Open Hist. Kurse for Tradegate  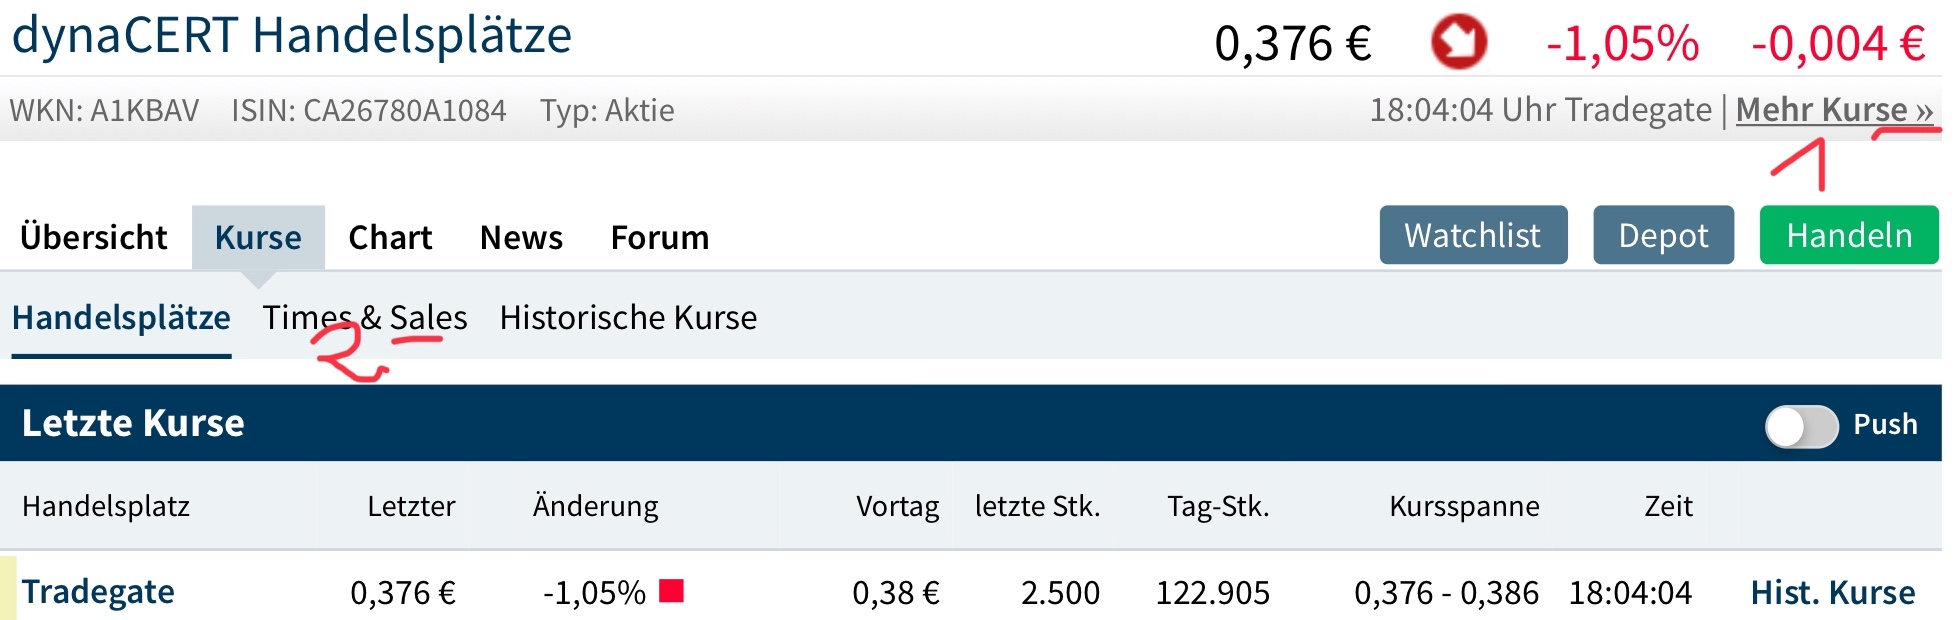[1832, 592]
